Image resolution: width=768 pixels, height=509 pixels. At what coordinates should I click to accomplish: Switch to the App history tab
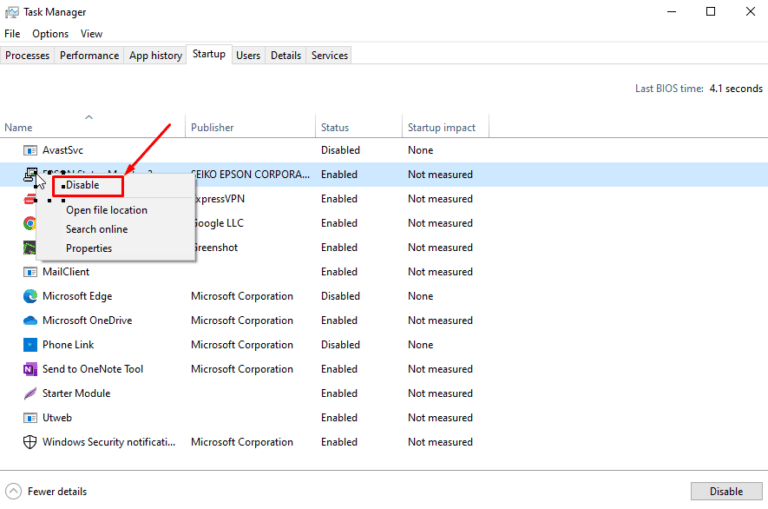(156, 55)
